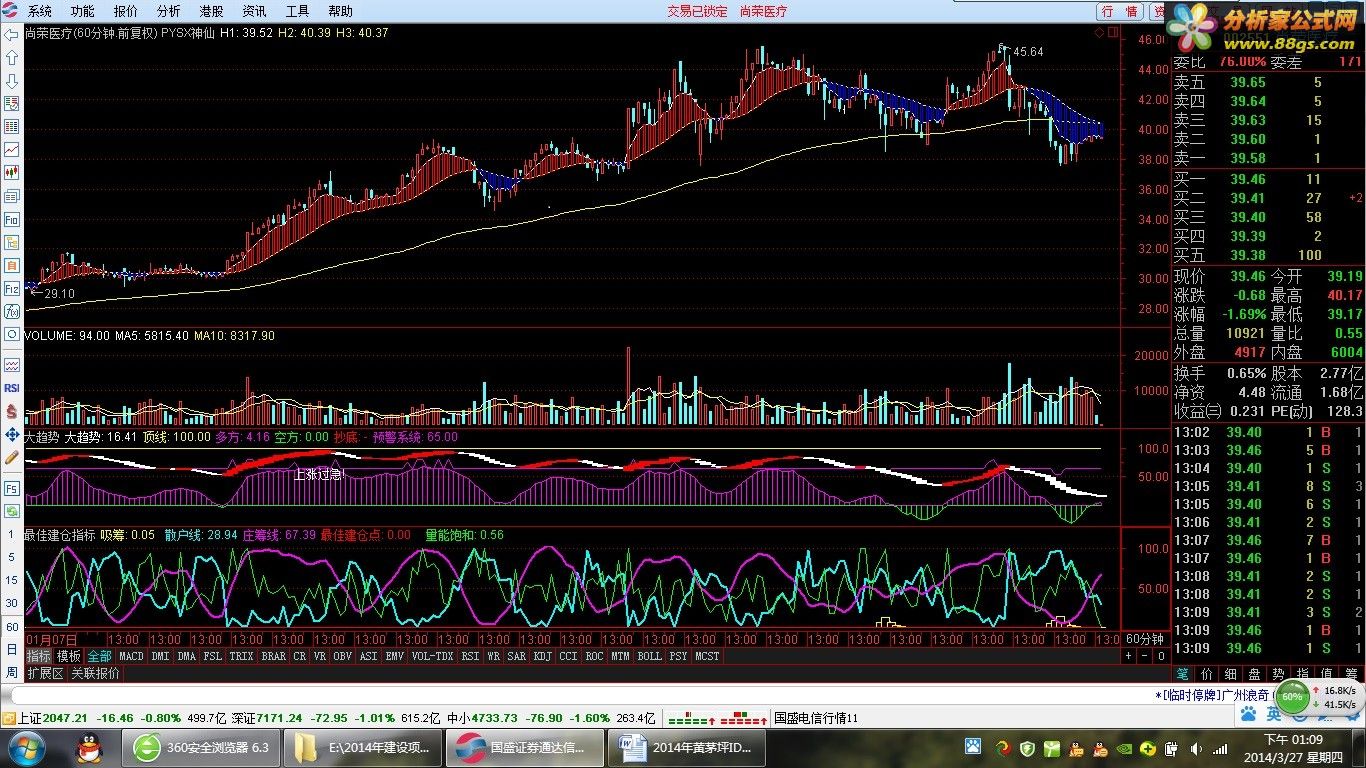This screenshot has height=768, width=1366.
Task: Select the MACD indicator tab
Action: pos(131,656)
